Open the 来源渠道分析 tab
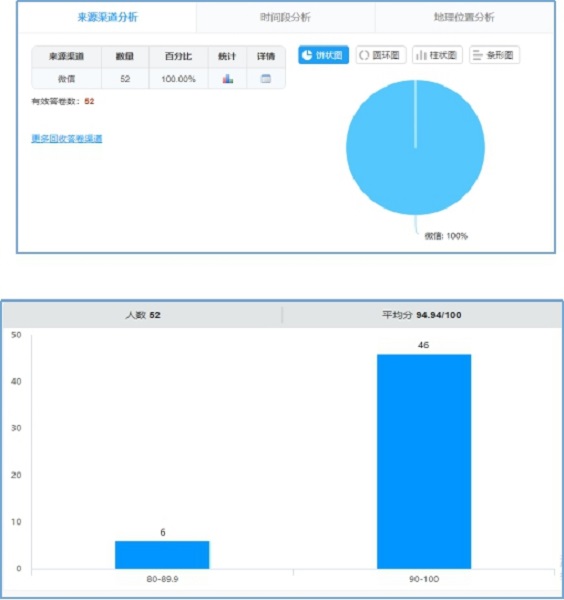Viewport: 564px width, 600px height. [x=108, y=17]
